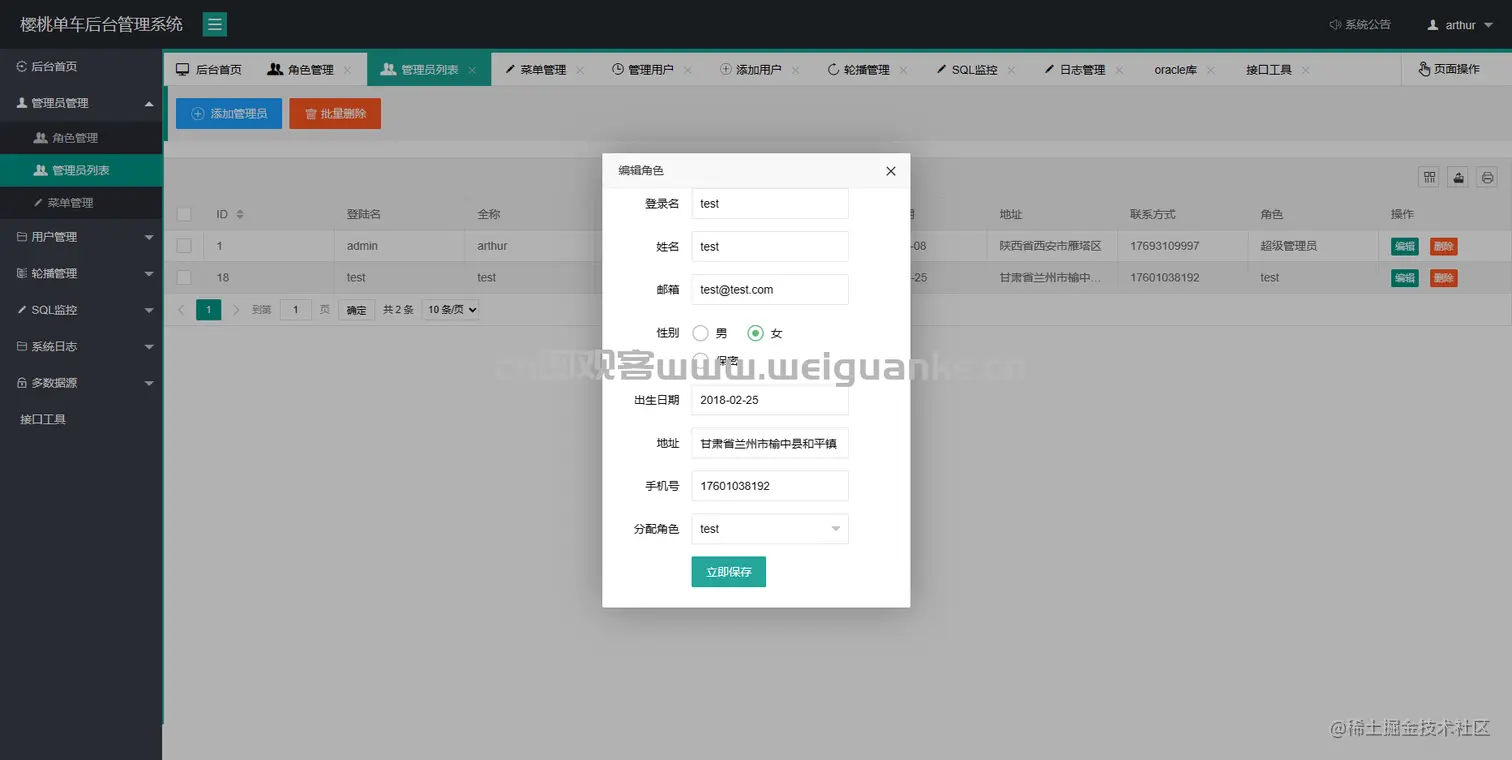This screenshot has height=760, width=1512.
Task: Close the 角色管理 tab
Action: coord(347,70)
